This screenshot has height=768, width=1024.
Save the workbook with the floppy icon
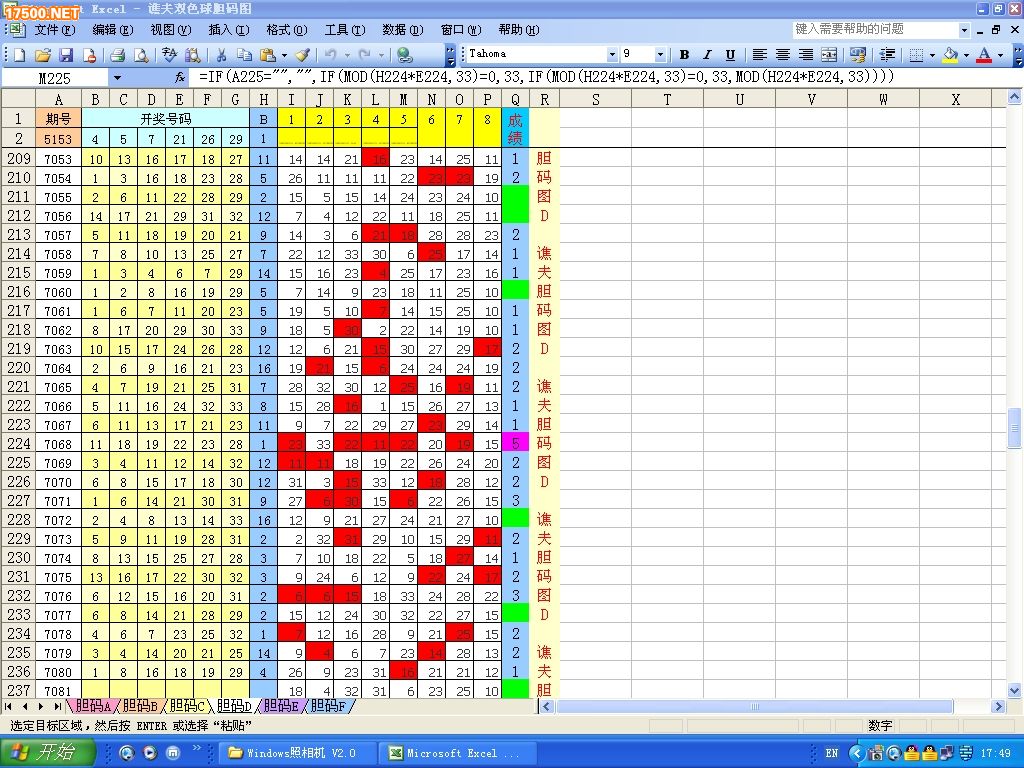(x=66, y=55)
